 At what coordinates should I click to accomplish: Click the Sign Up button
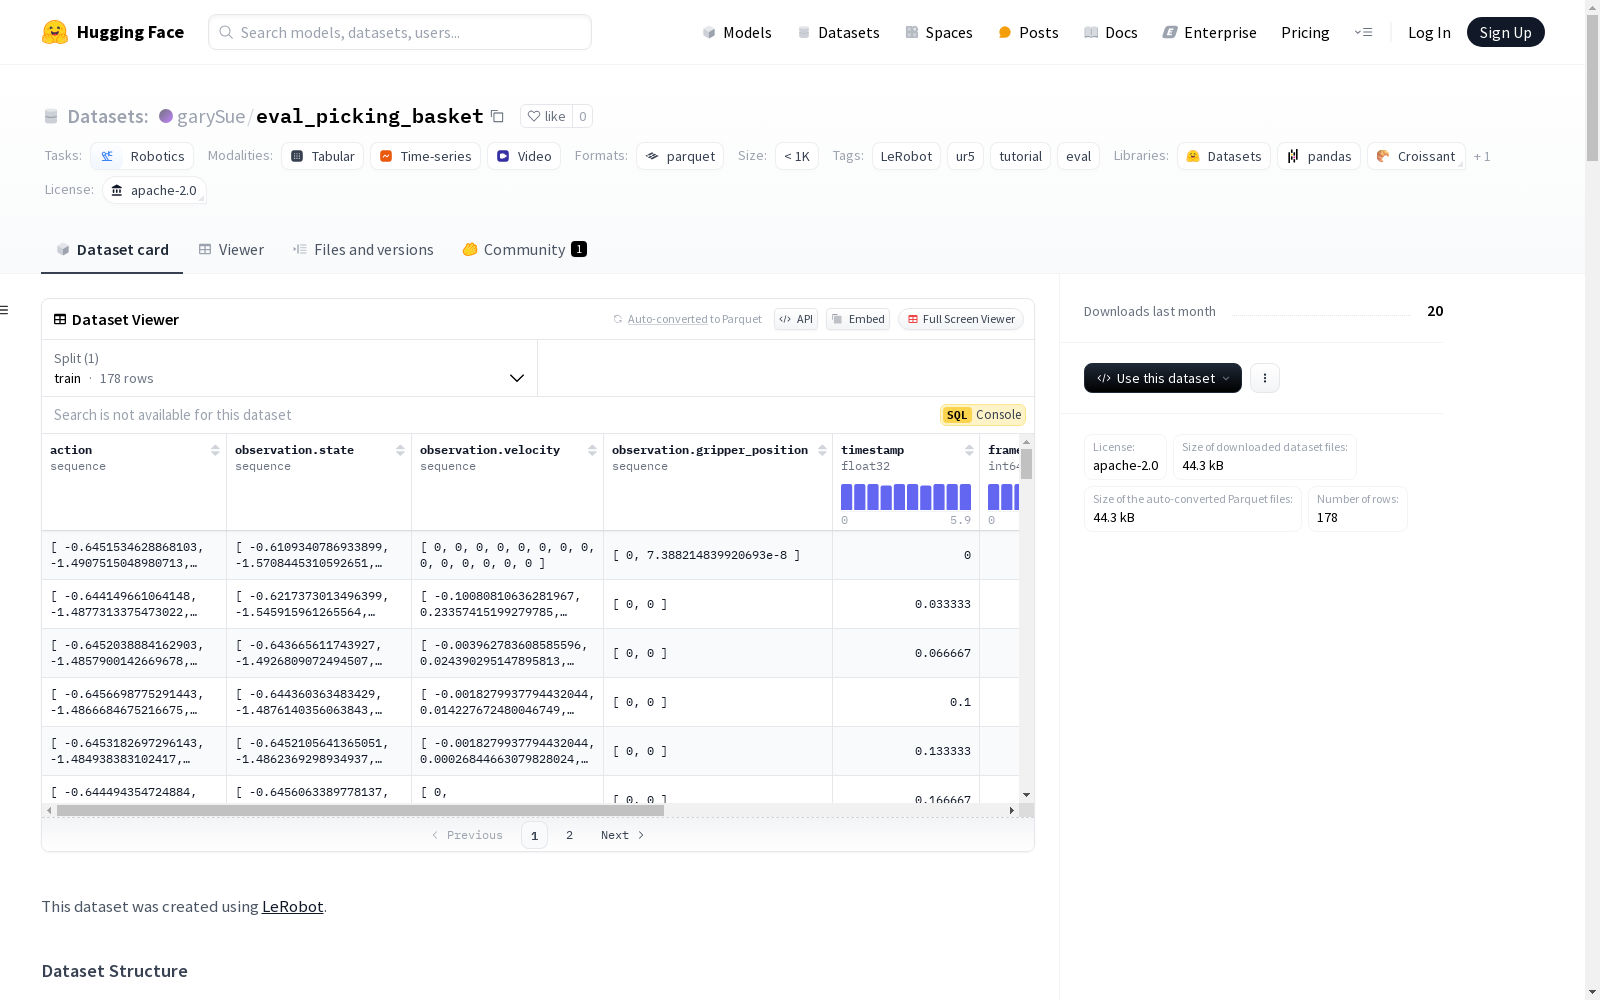[1505, 32]
